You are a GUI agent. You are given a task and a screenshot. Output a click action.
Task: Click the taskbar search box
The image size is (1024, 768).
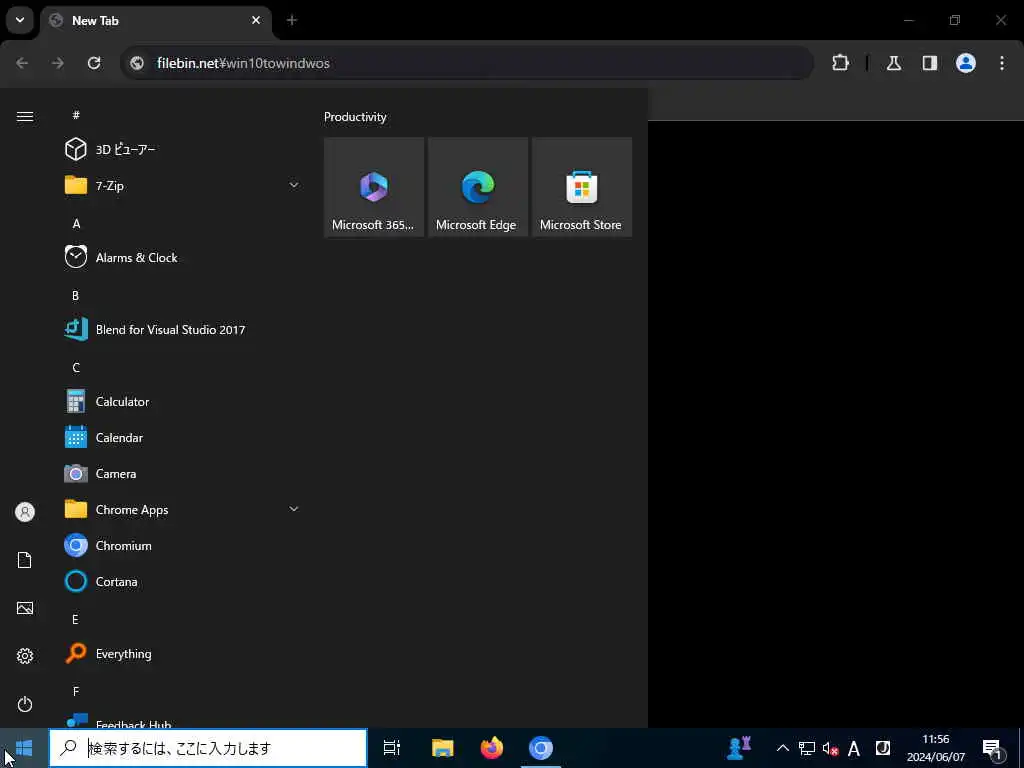coord(208,748)
